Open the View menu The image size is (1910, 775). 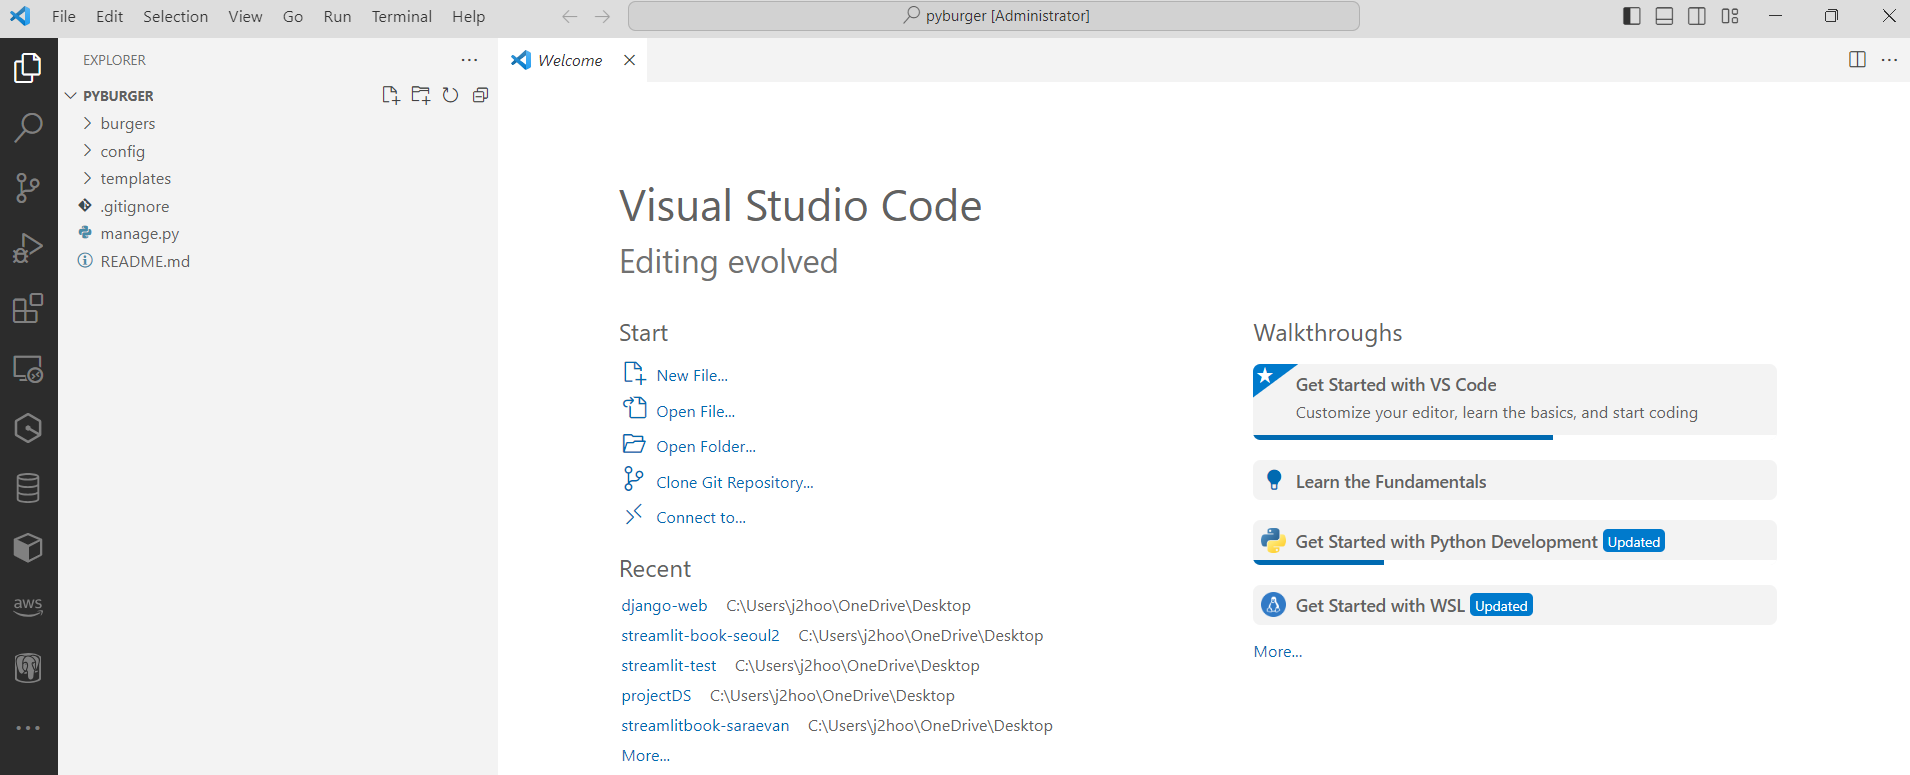tap(245, 16)
